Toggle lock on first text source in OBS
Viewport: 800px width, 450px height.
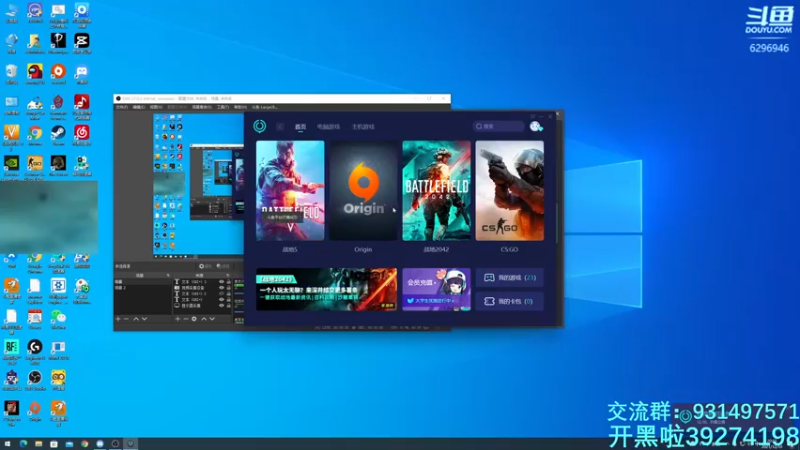(x=229, y=282)
